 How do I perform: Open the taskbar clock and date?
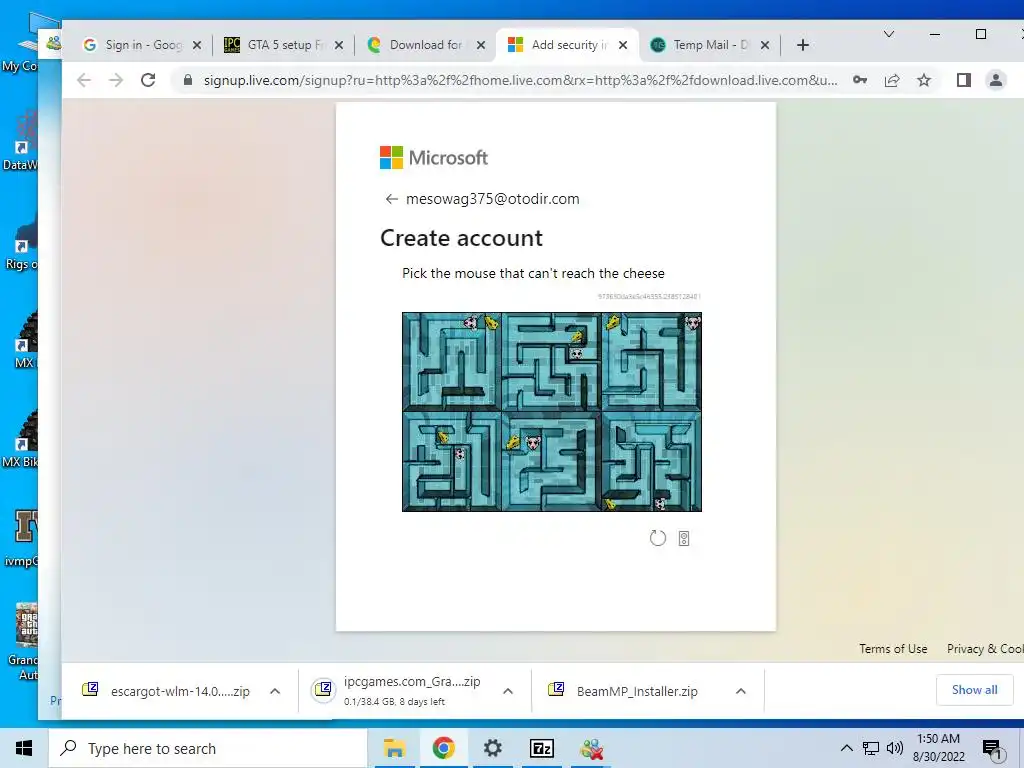click(938, 748)
